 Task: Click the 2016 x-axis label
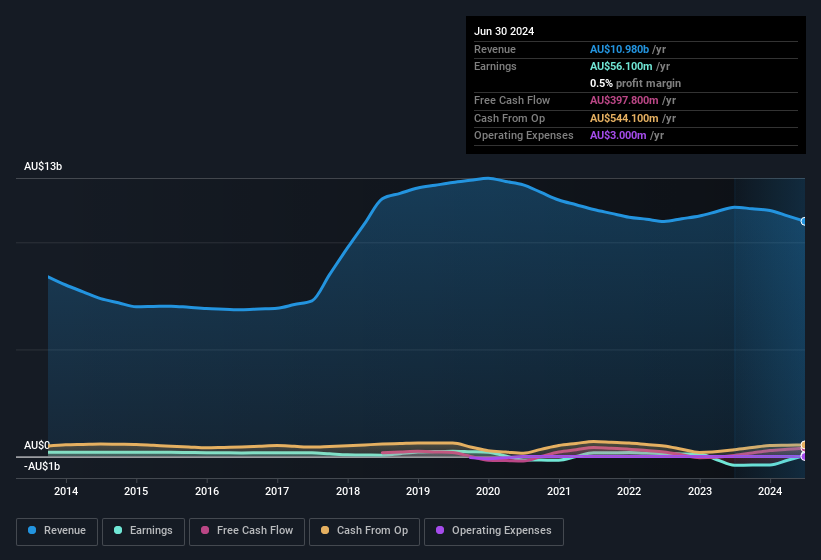(x=207, y=491)
